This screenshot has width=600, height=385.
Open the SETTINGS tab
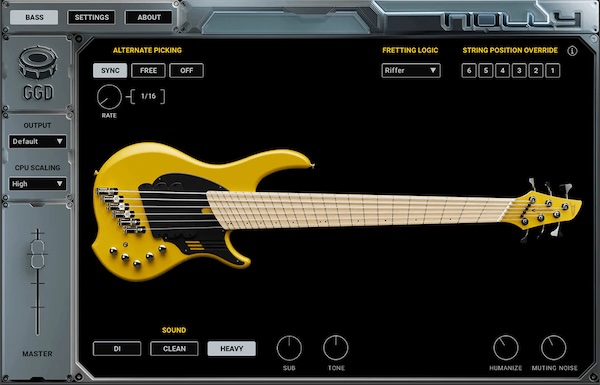[91, 18]
